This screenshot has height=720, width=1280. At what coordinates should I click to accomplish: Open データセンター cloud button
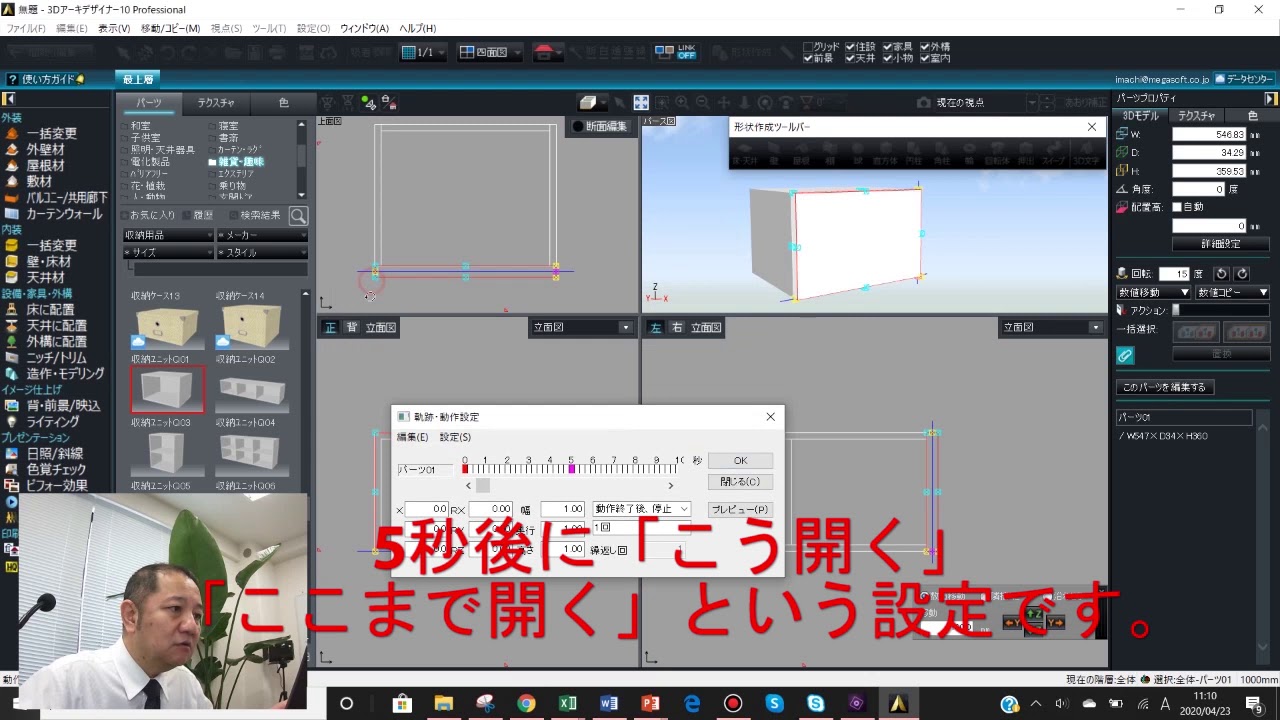click(x=1244, y=79)
